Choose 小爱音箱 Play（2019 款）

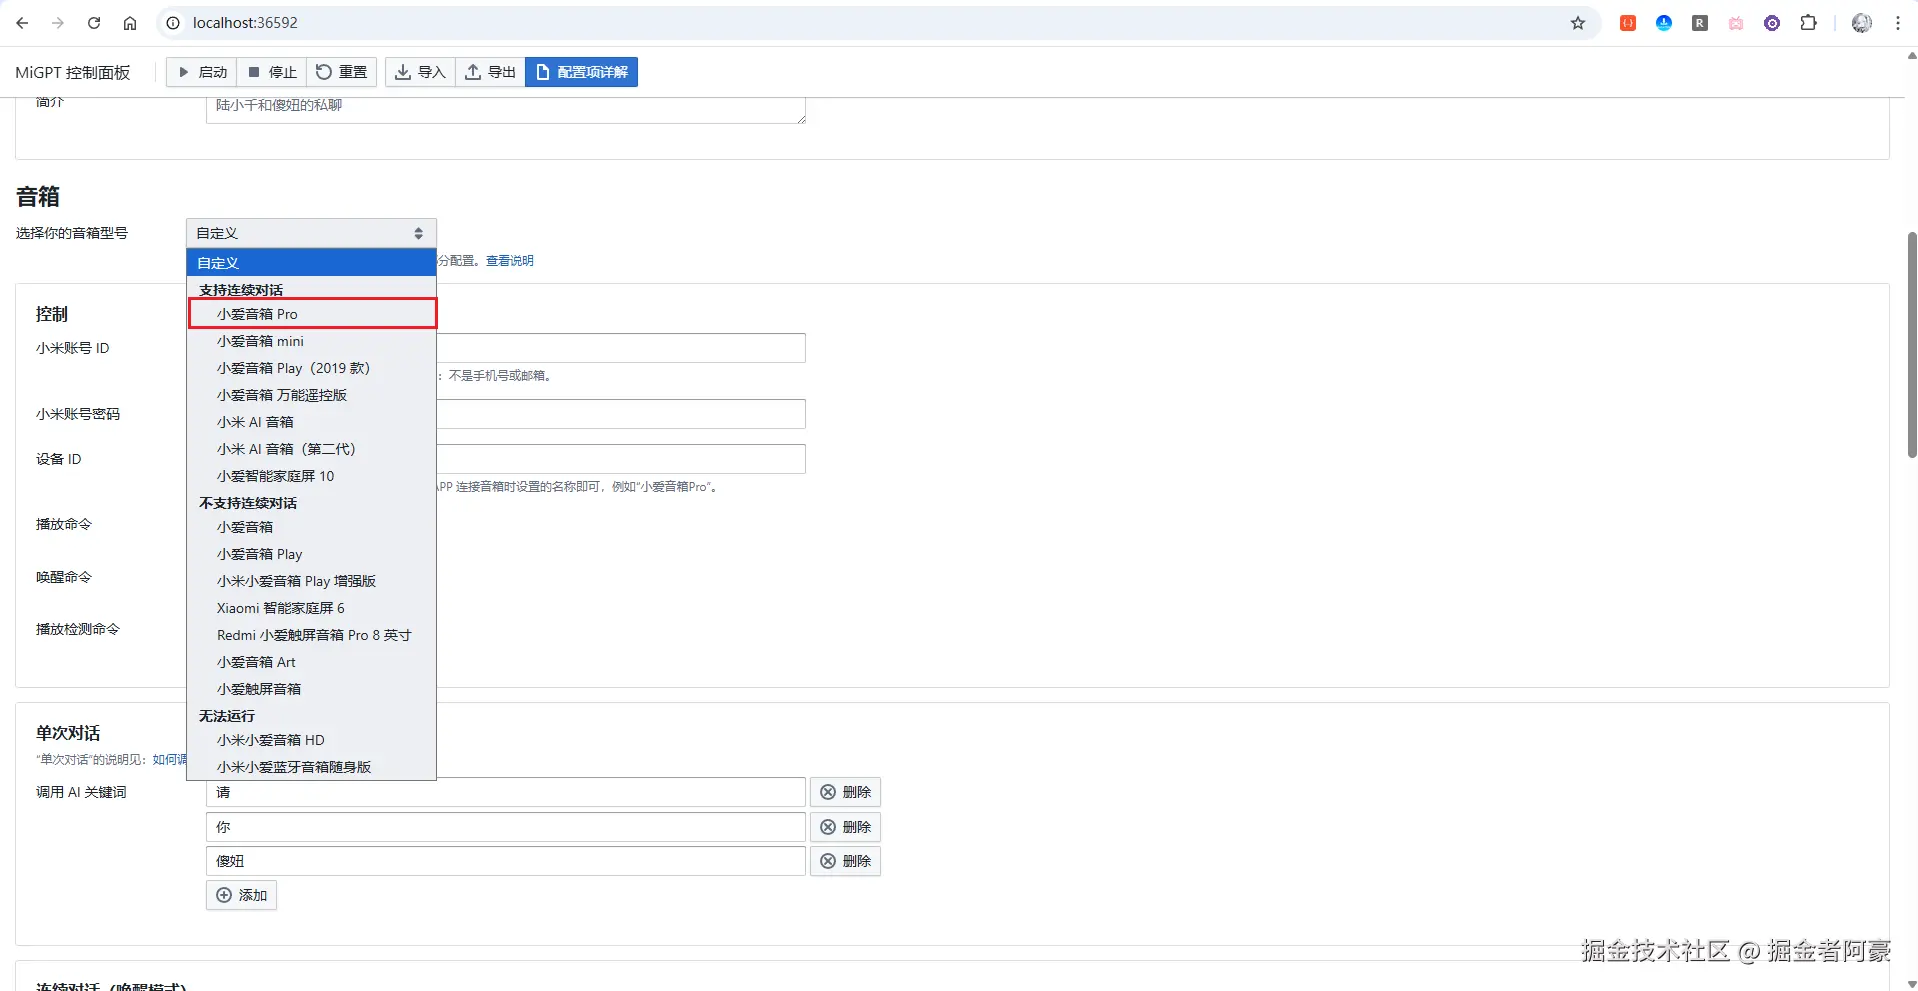pos(311,368)
